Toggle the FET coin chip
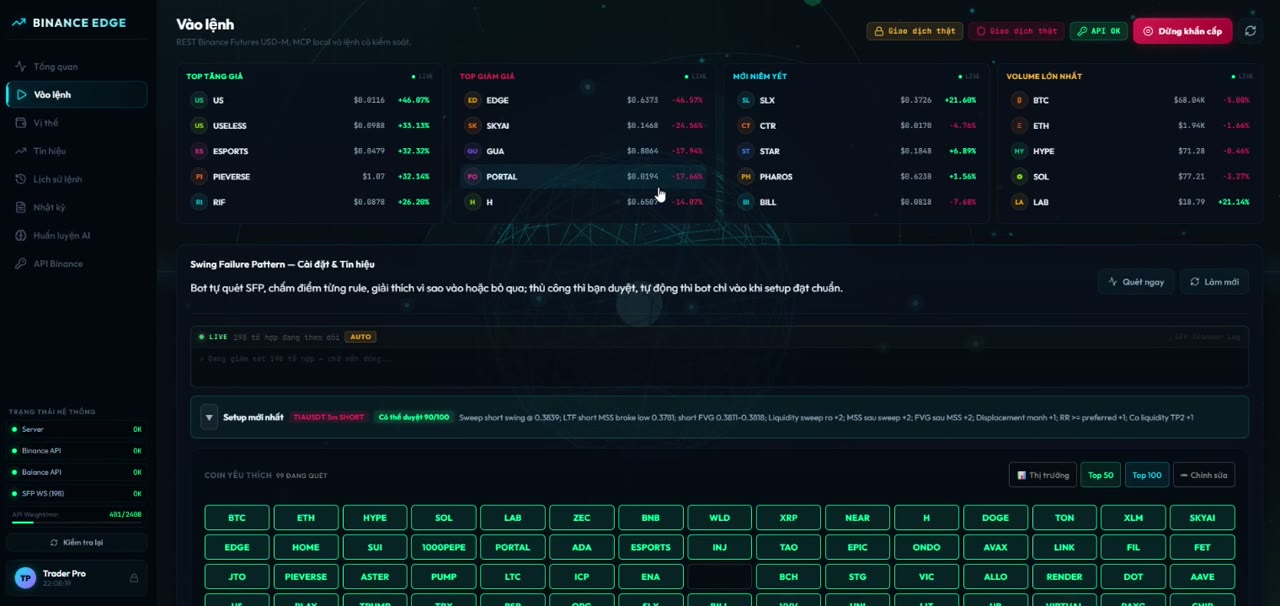Image resolution: width=1280 pixels, height=606 pixels. tap(1202, 547)
